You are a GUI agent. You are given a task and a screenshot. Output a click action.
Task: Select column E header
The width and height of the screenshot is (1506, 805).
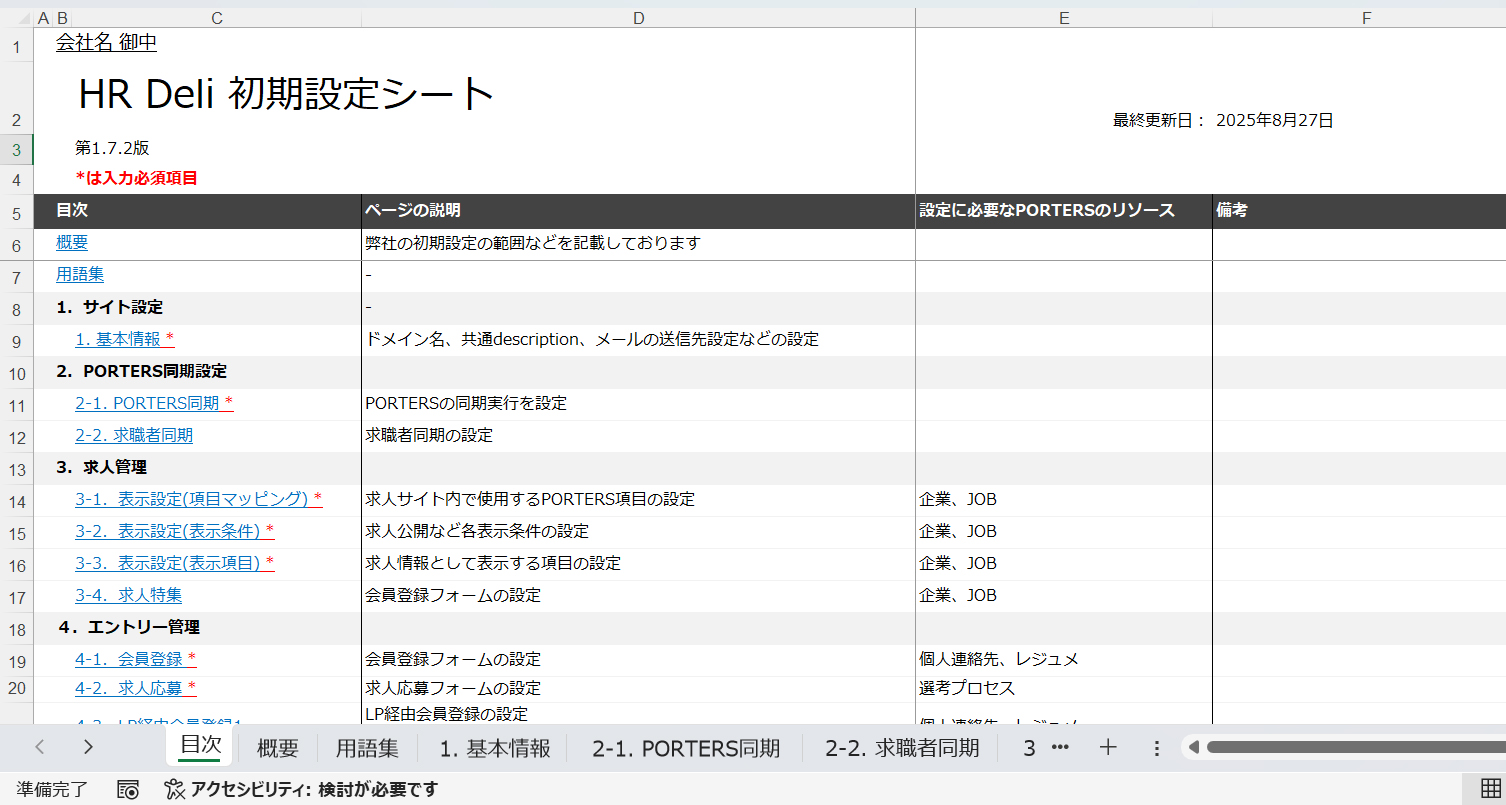click(x=1064, y=18)
